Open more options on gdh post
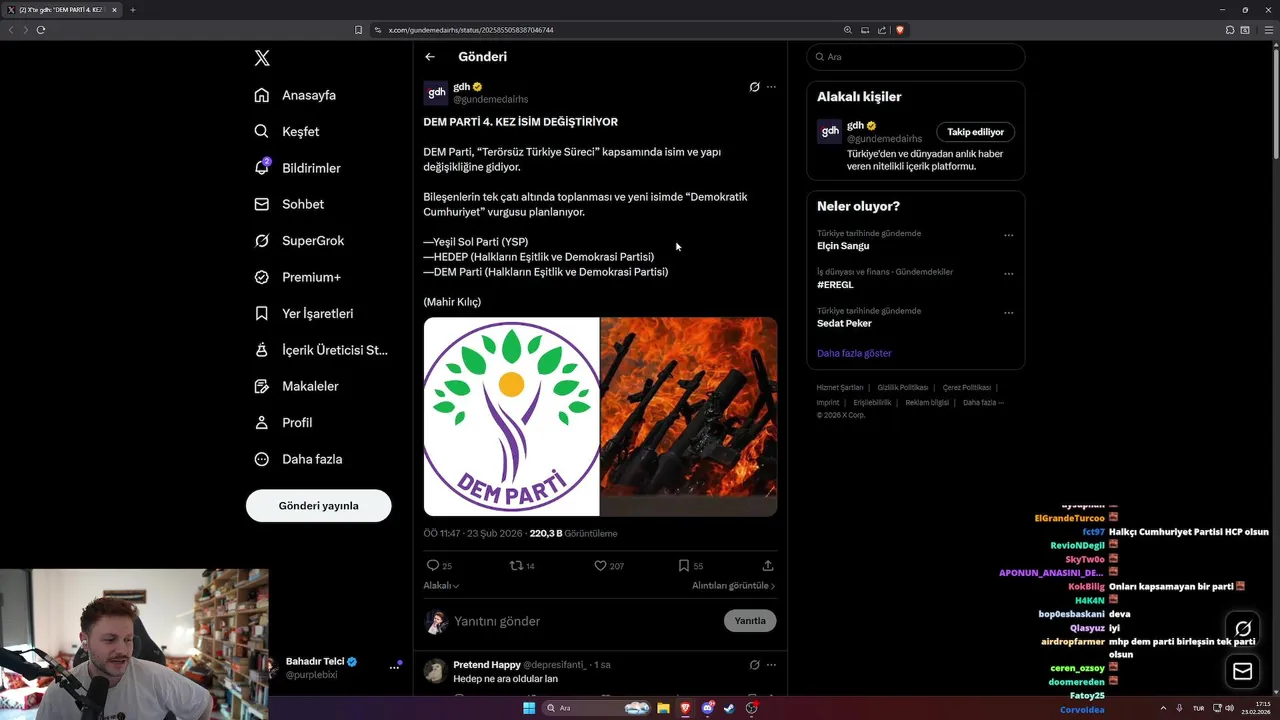Image resolution: width=1280 pixels, height=720 pixels. [771, 87]
